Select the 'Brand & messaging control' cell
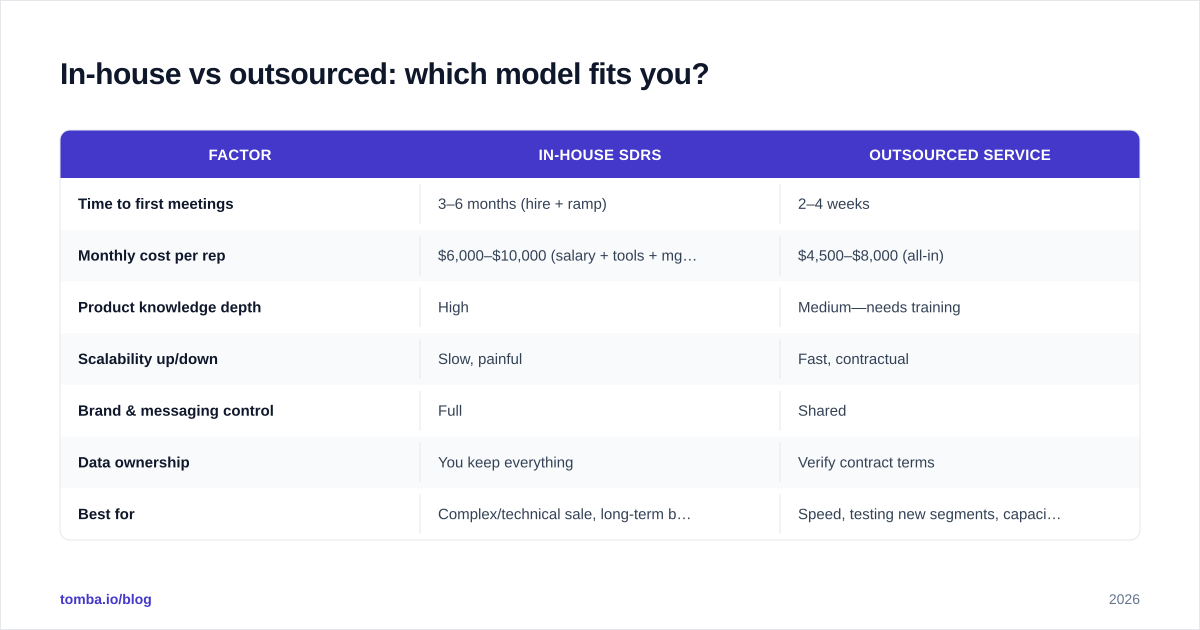The image size is (1200, 630). pyautogui.click(x=240, y=411)
